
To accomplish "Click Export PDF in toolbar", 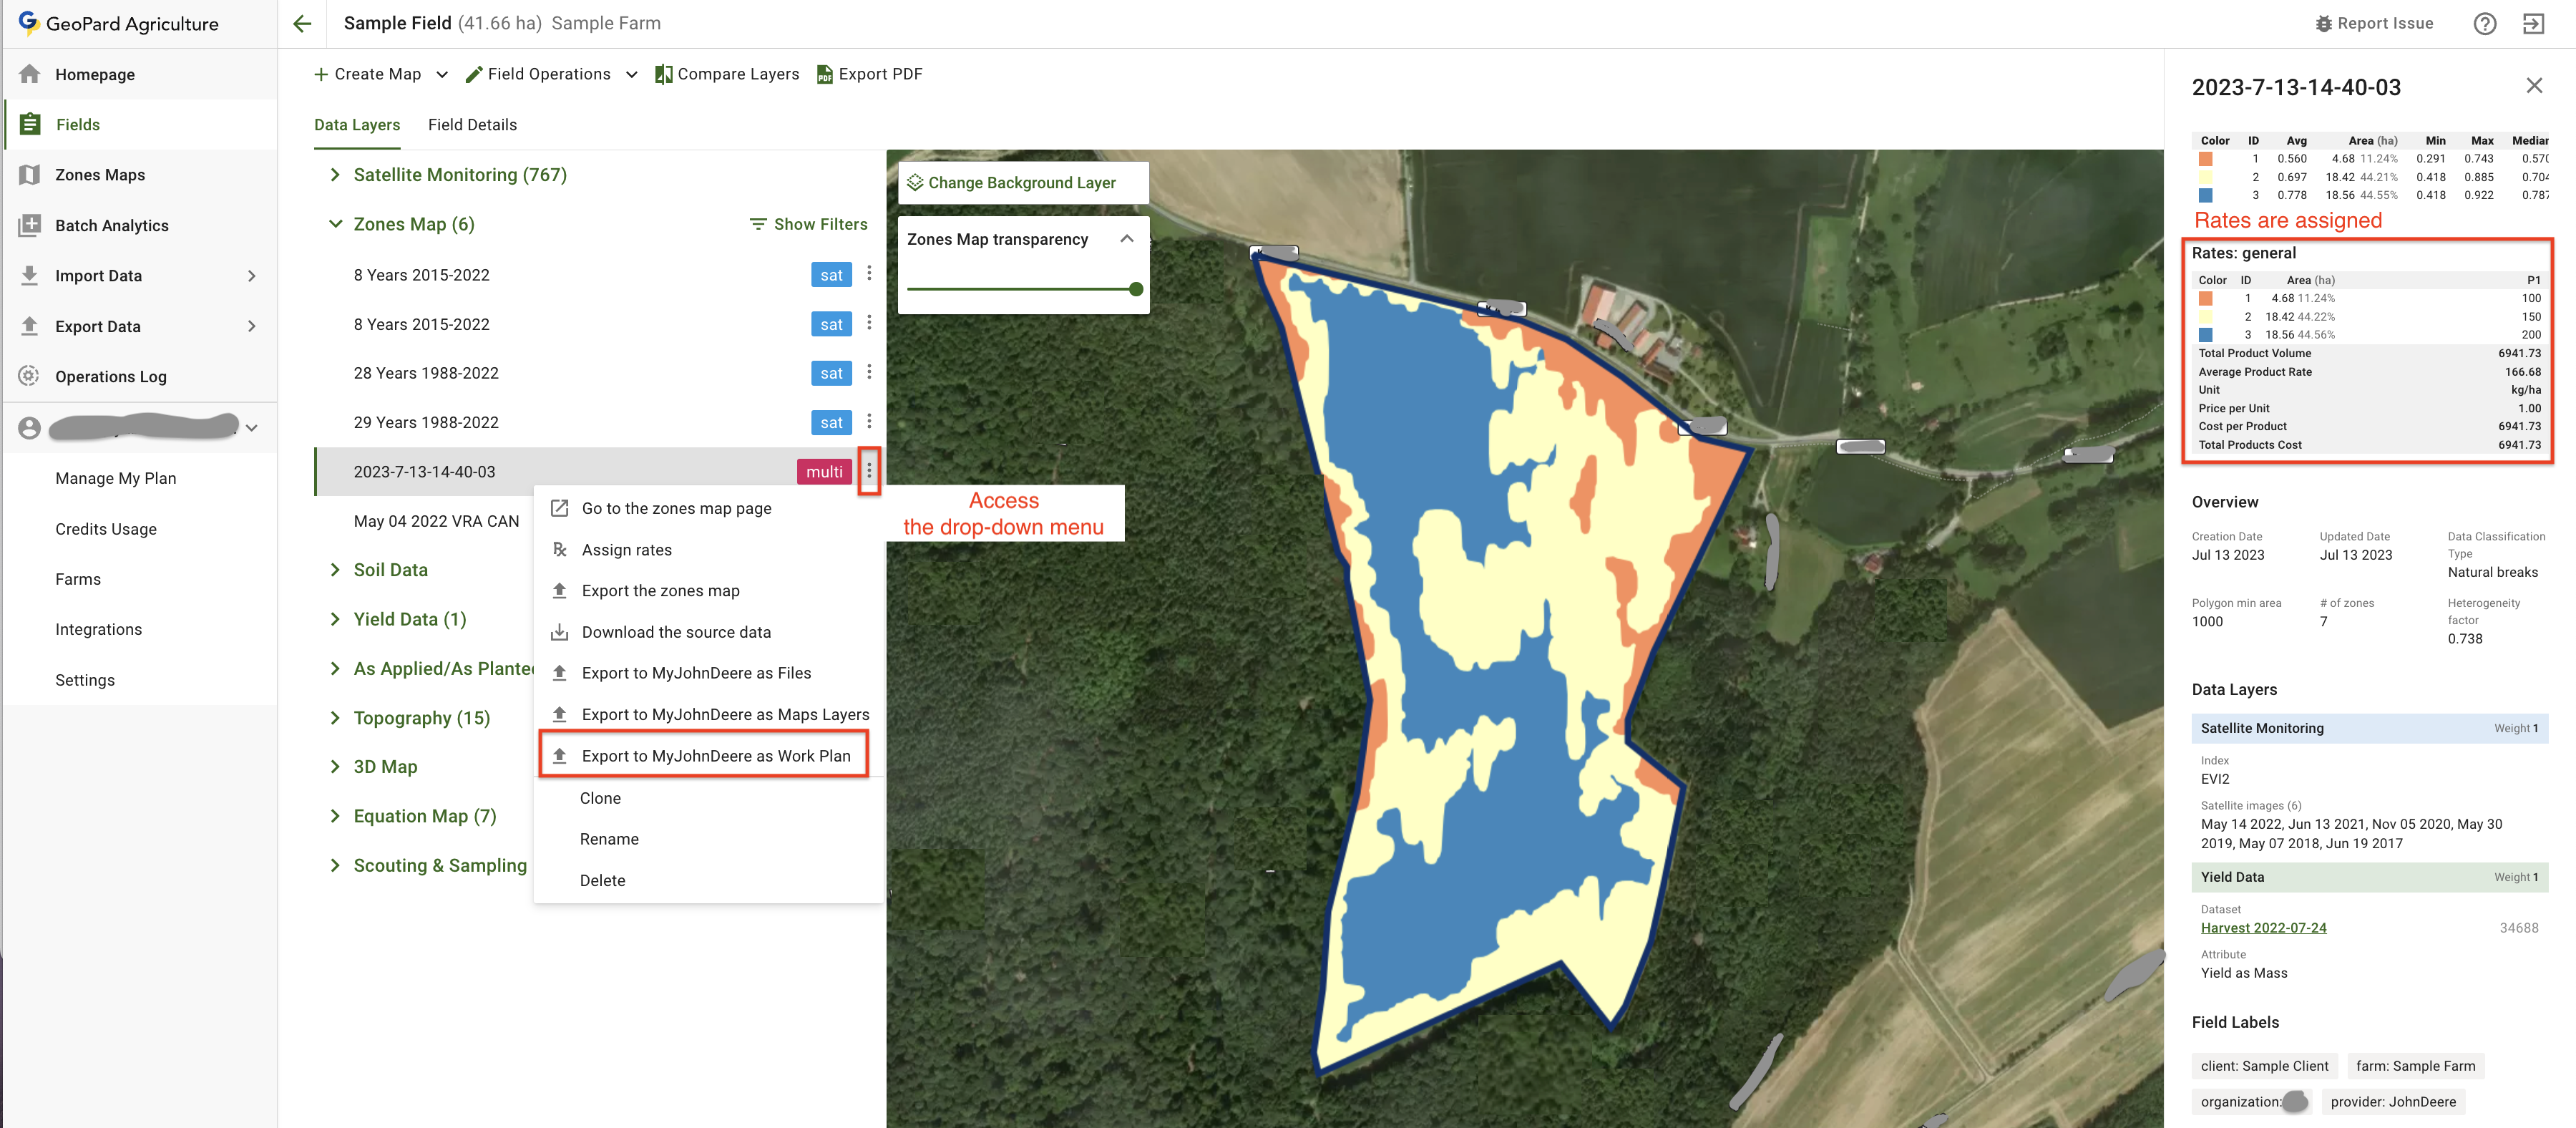I will (869, 74).
